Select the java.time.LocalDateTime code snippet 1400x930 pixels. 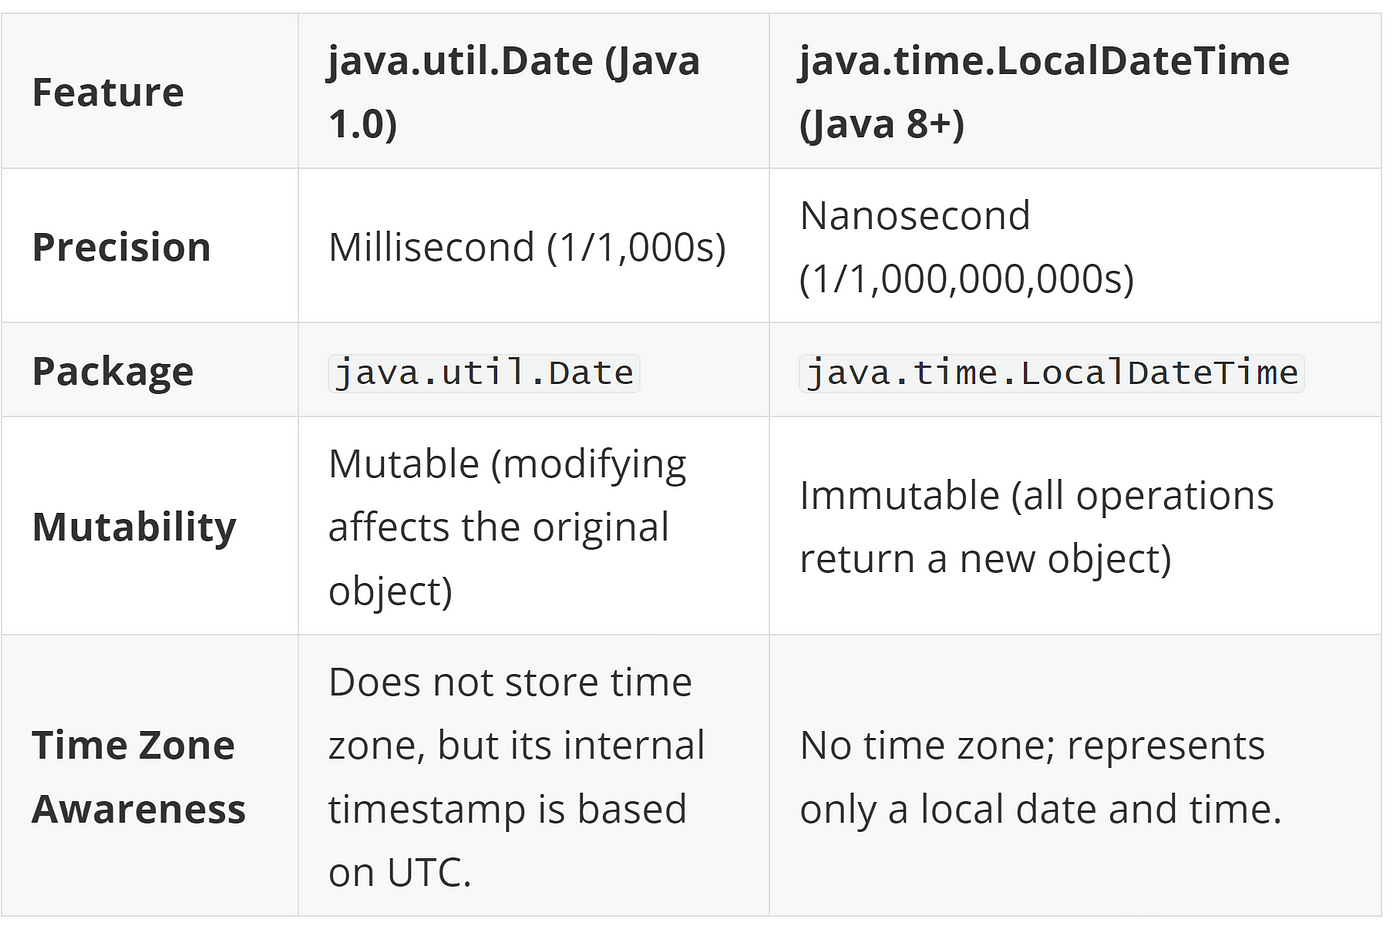click(x=1052, y=373)
